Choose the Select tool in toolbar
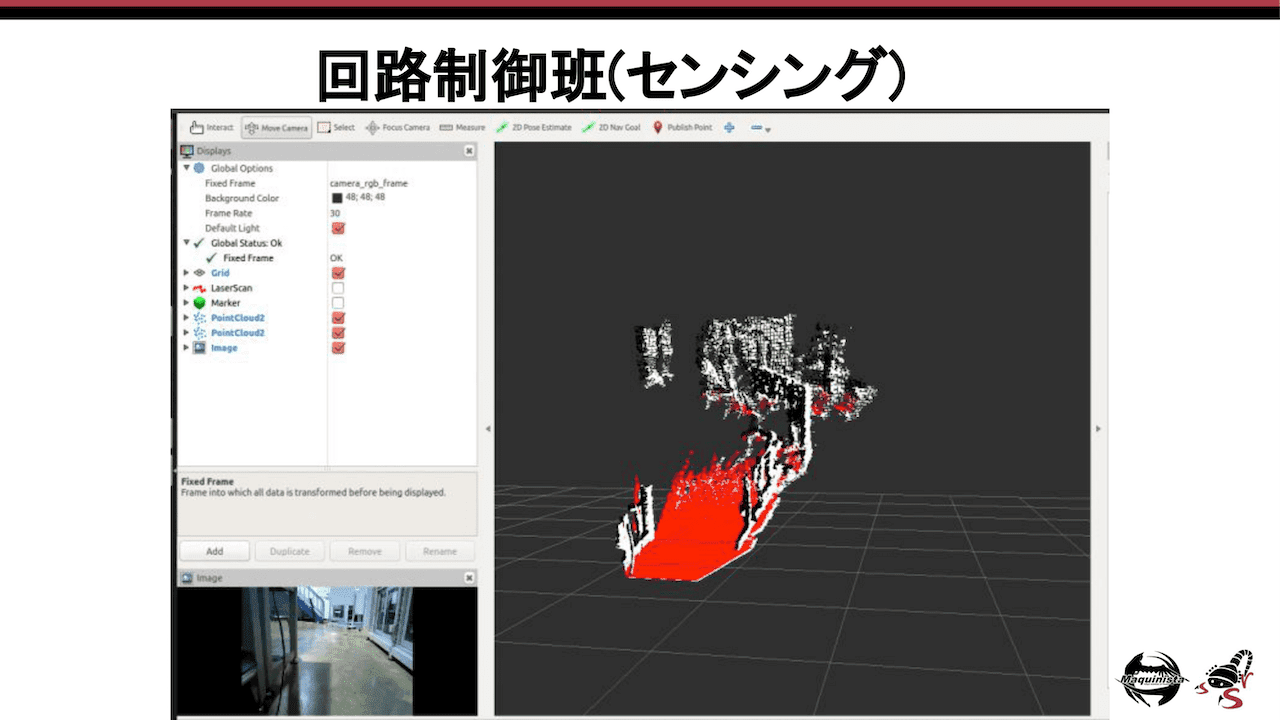The image size is (1280, 720). (x=336, y=128)
